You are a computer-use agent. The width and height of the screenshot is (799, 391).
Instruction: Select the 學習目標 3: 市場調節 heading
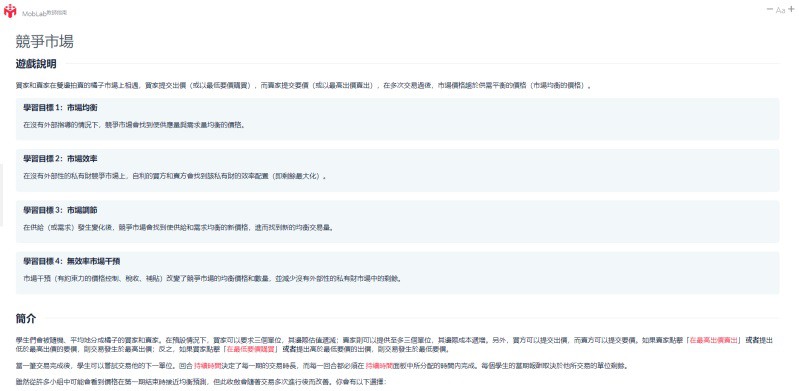point(61,210)
